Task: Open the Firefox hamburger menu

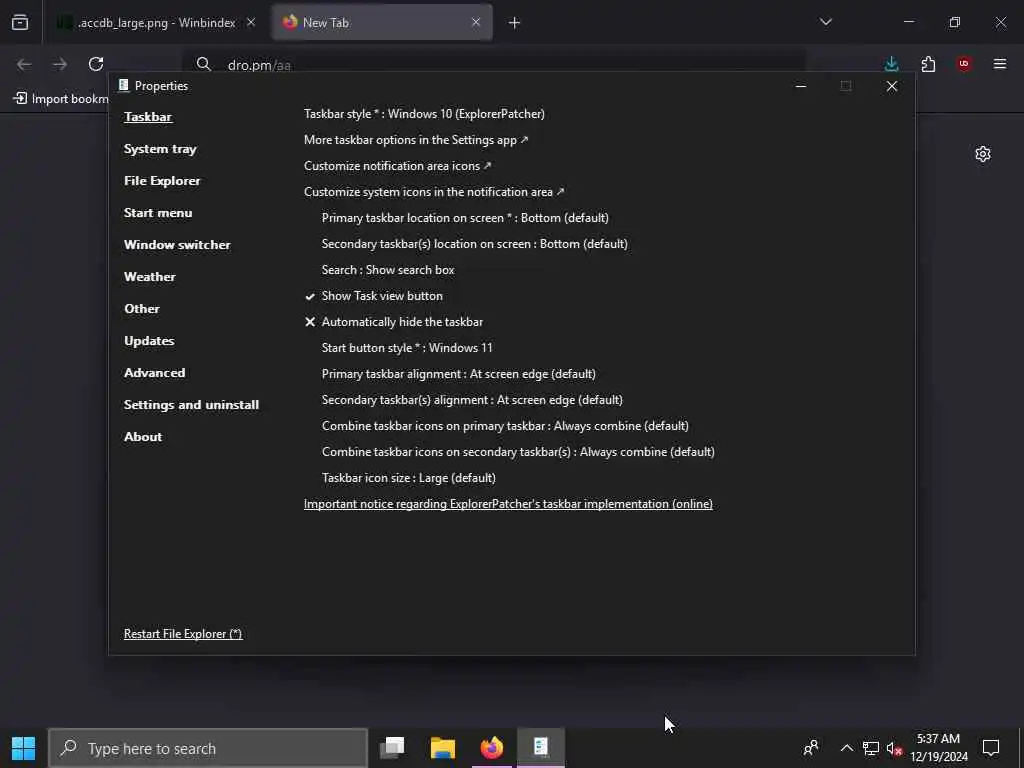Action: [1000, 64]
